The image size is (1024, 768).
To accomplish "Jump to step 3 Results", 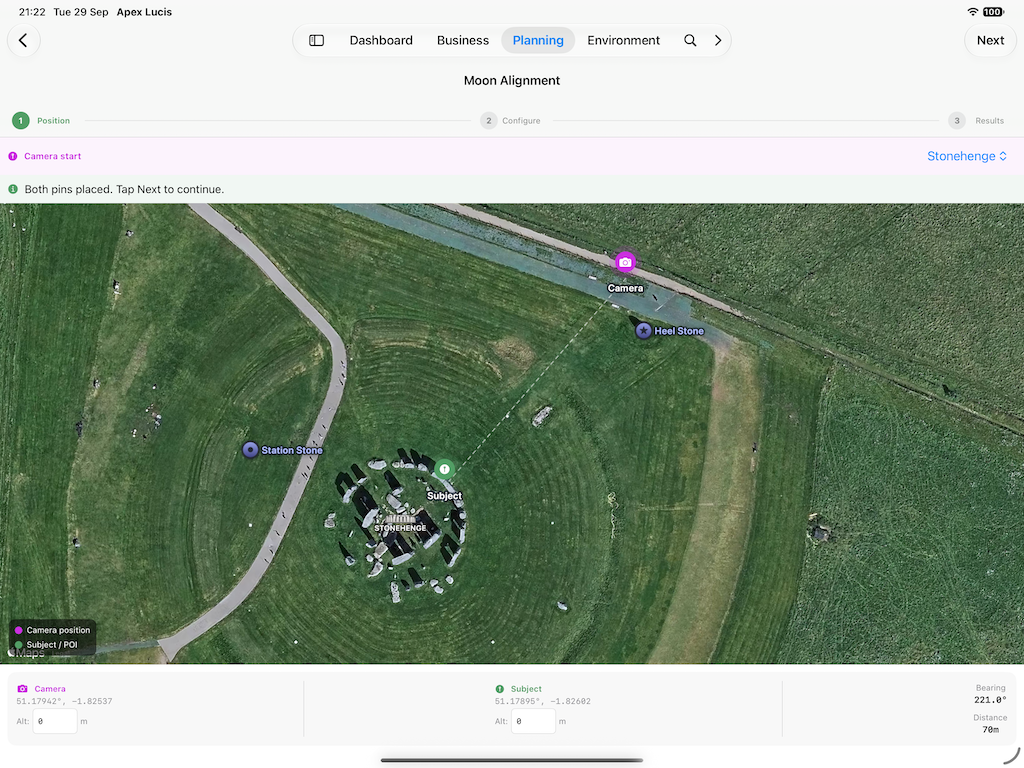I will [976, 121].
